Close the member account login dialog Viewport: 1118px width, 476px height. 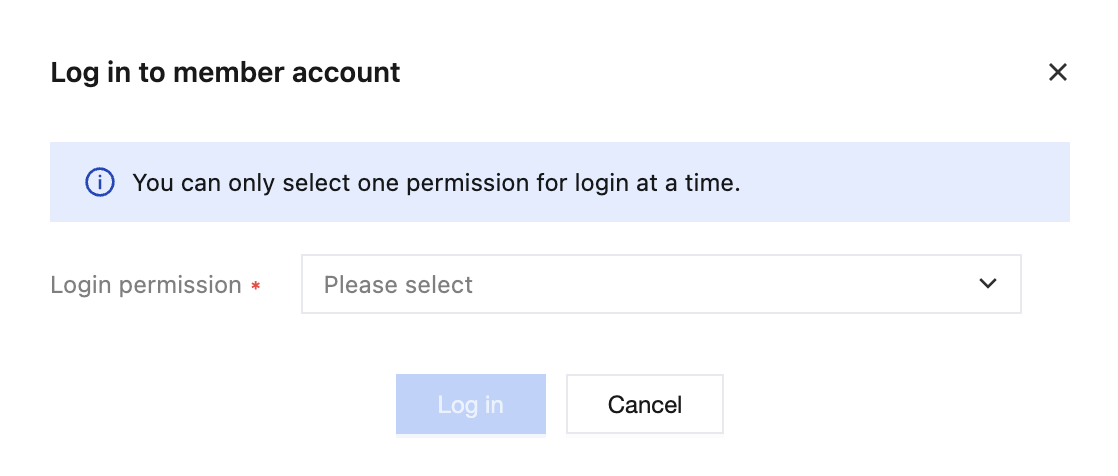click(1057, 72)
